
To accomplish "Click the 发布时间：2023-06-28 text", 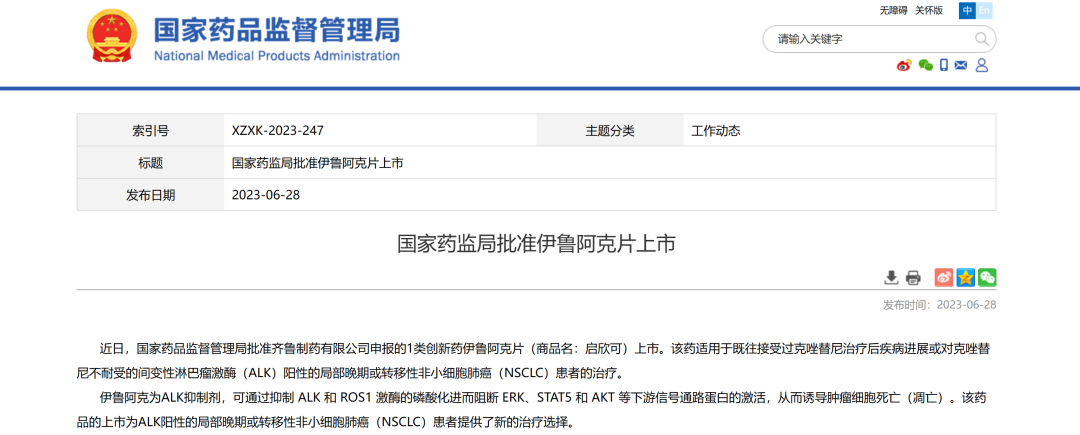I will [x=939, y=305].
